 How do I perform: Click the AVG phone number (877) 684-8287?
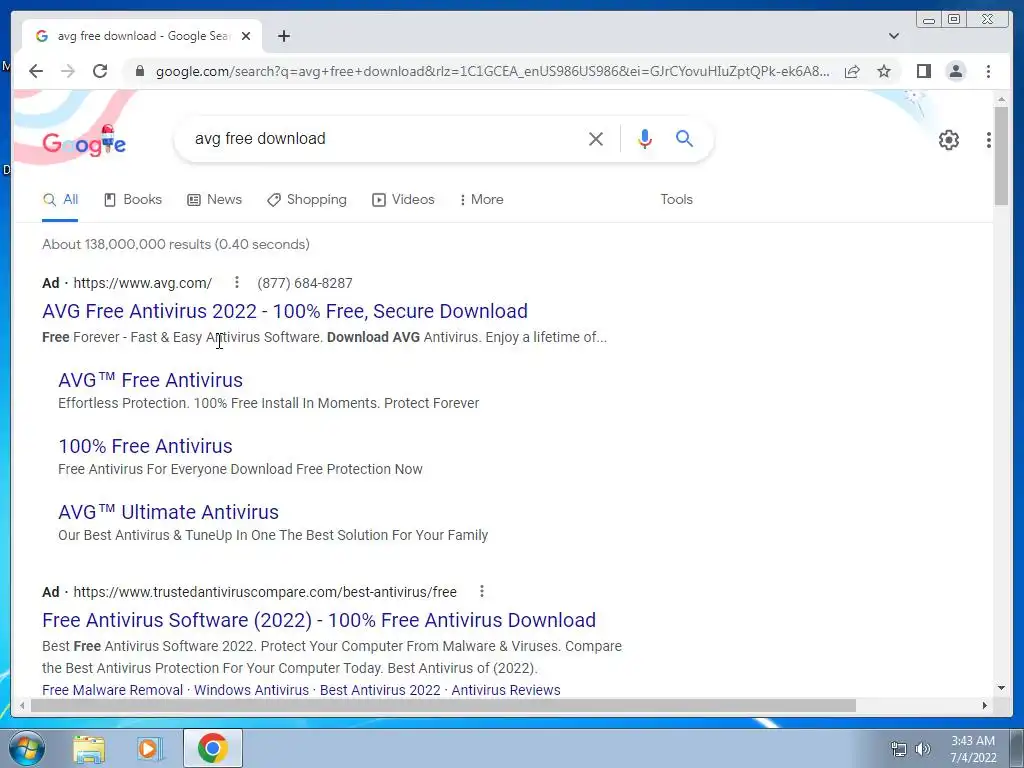coord(304,283)
